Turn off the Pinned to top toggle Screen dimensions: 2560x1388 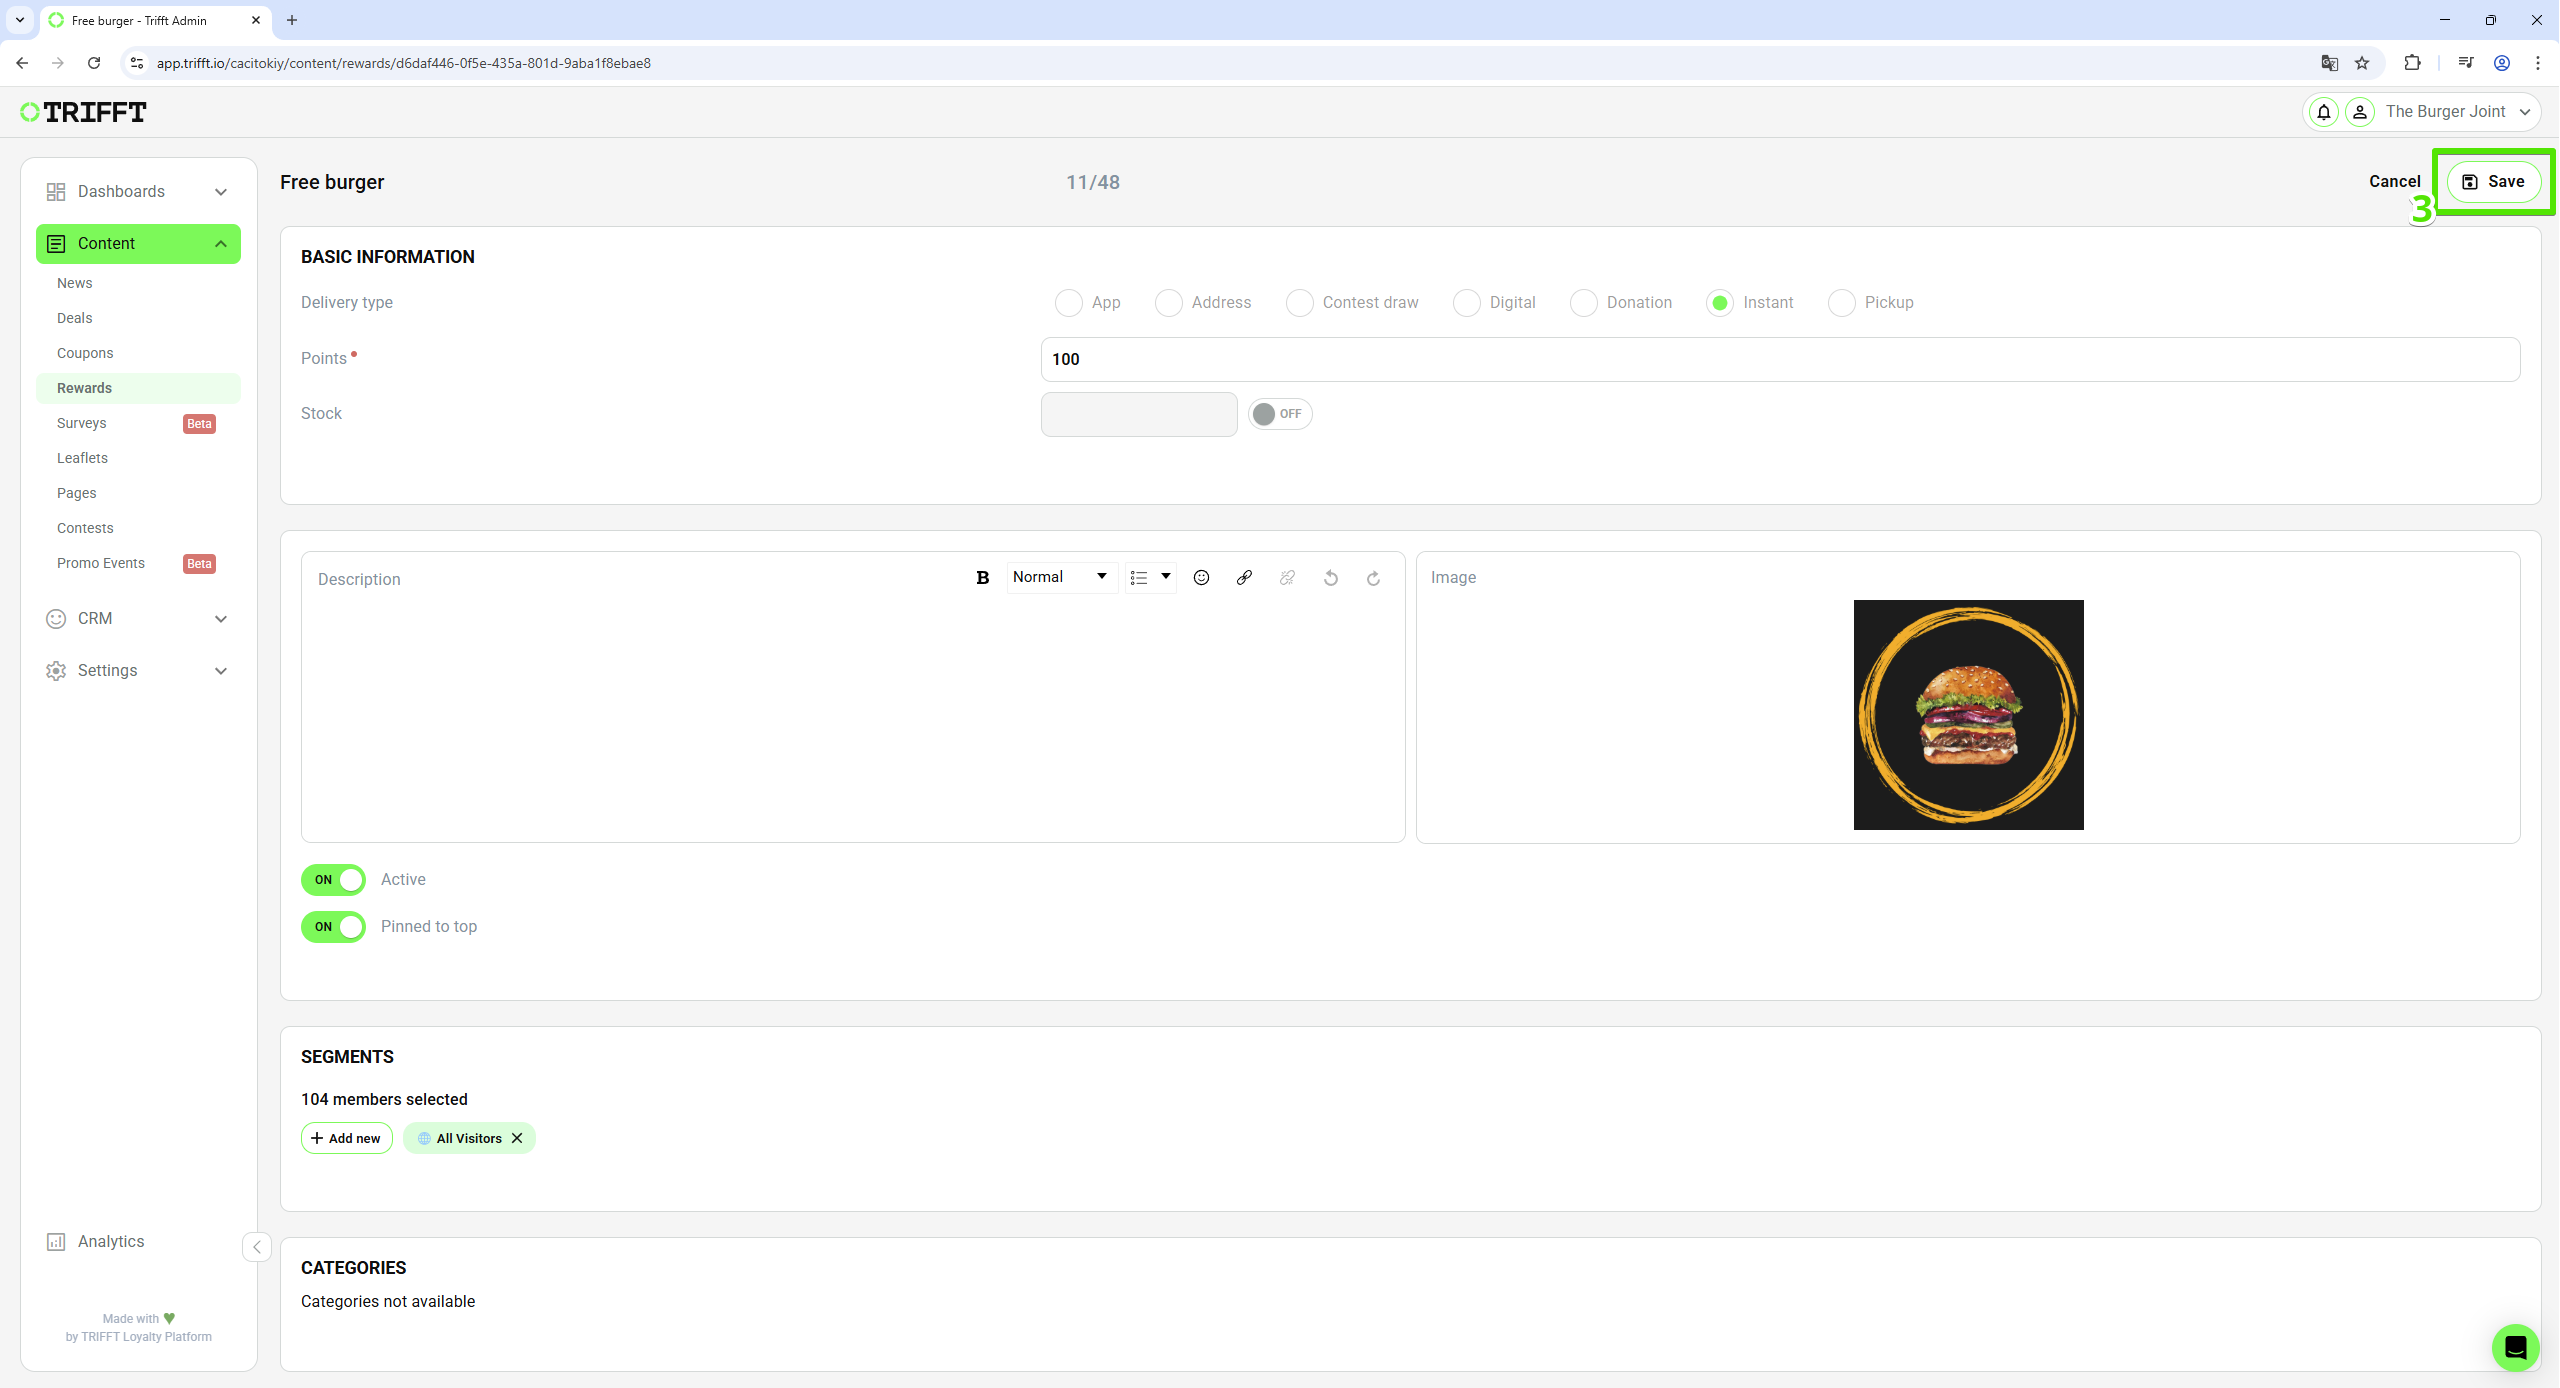[334, 927]
